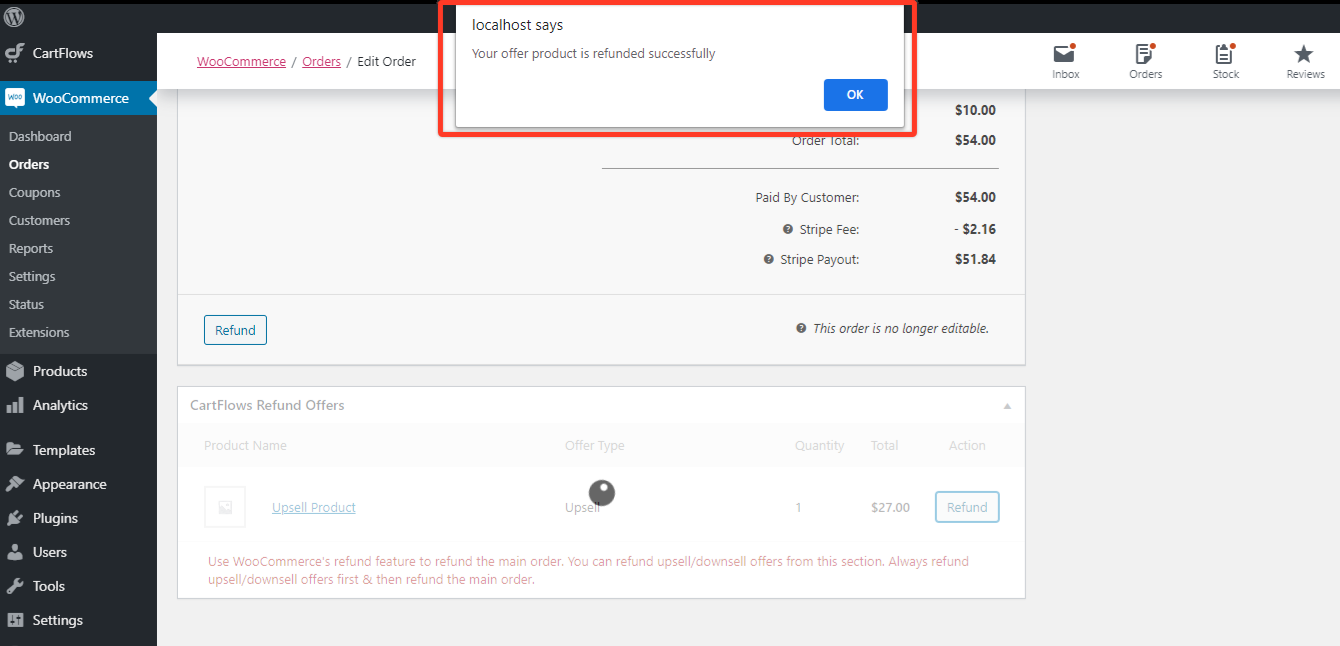Click the Stripe Payout help tooltip icon
This screenshot has width=1340, height=646.
point(769,260)
